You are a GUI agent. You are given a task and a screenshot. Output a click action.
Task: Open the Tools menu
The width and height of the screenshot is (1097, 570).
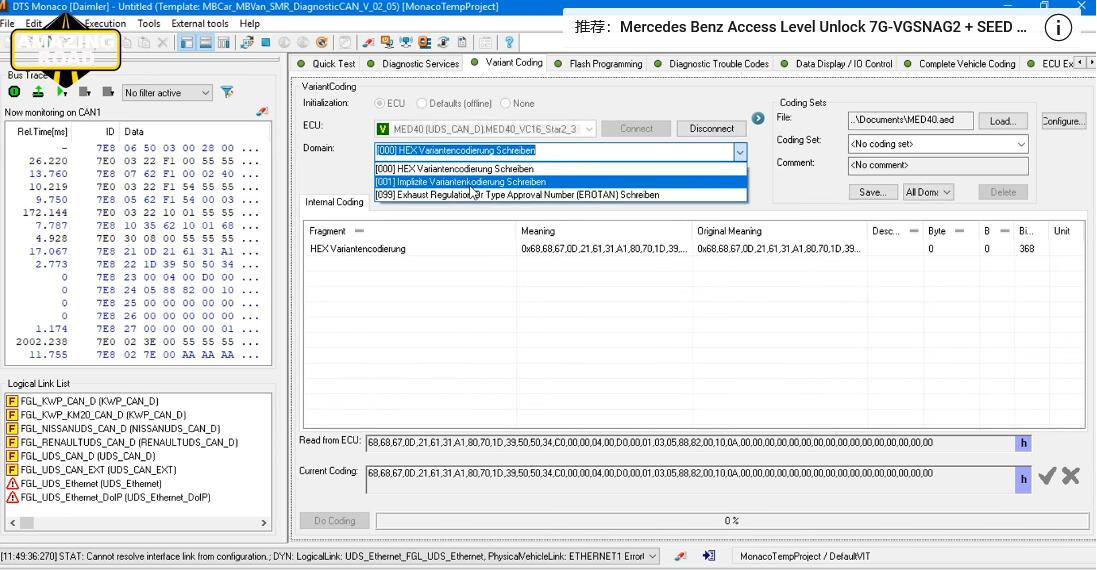tap(148, 23)
